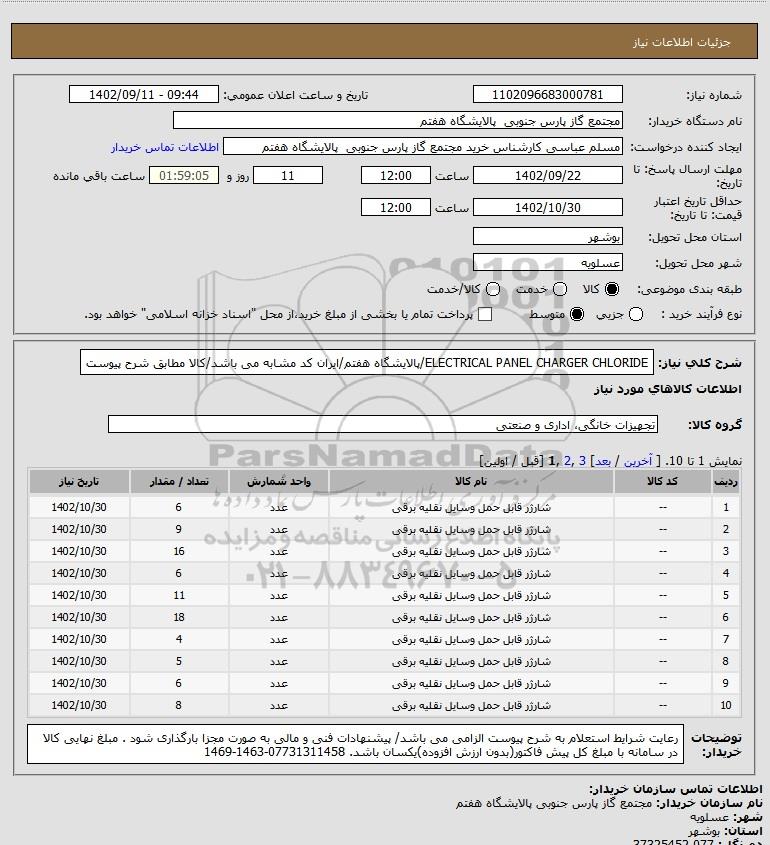Image resolution: width=770 pixels, height=845 pixels.
Task: Toggle the اسناد خزانه اسلامی payment checkbox
Action: pos(485,314)
